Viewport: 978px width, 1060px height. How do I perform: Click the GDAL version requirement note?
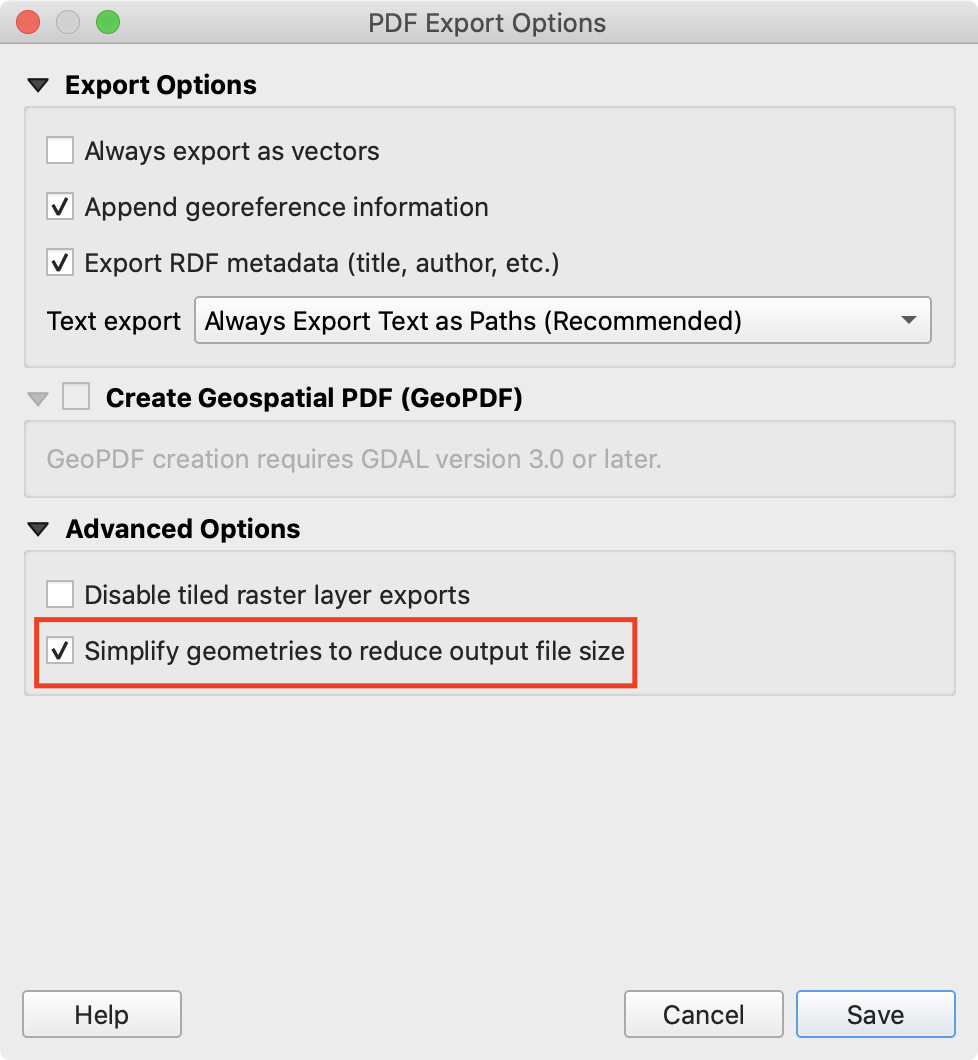tap(354, 460)
